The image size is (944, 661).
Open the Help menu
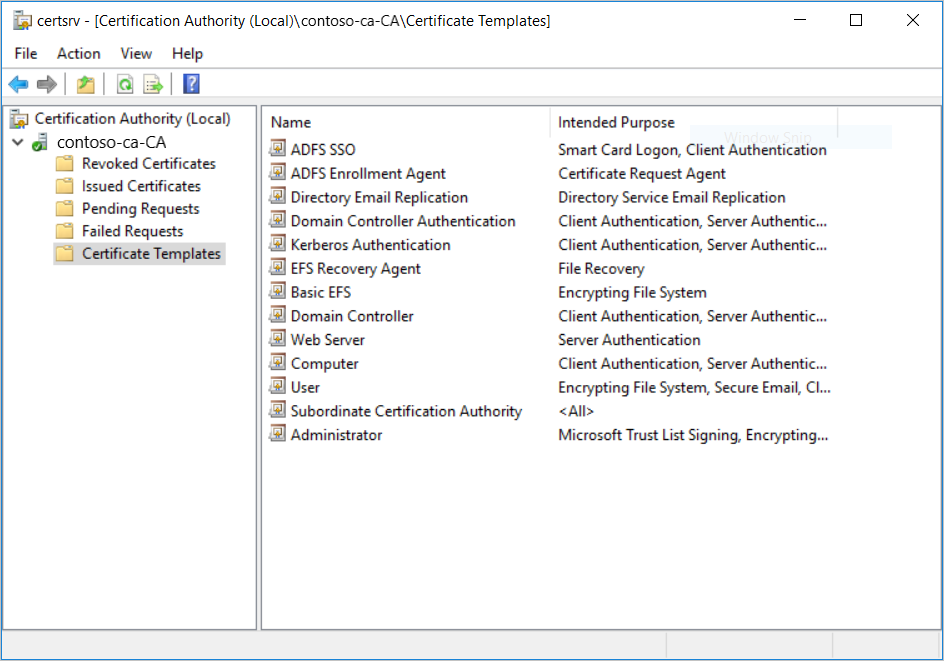pyautogui.click(x=187, y=53)
